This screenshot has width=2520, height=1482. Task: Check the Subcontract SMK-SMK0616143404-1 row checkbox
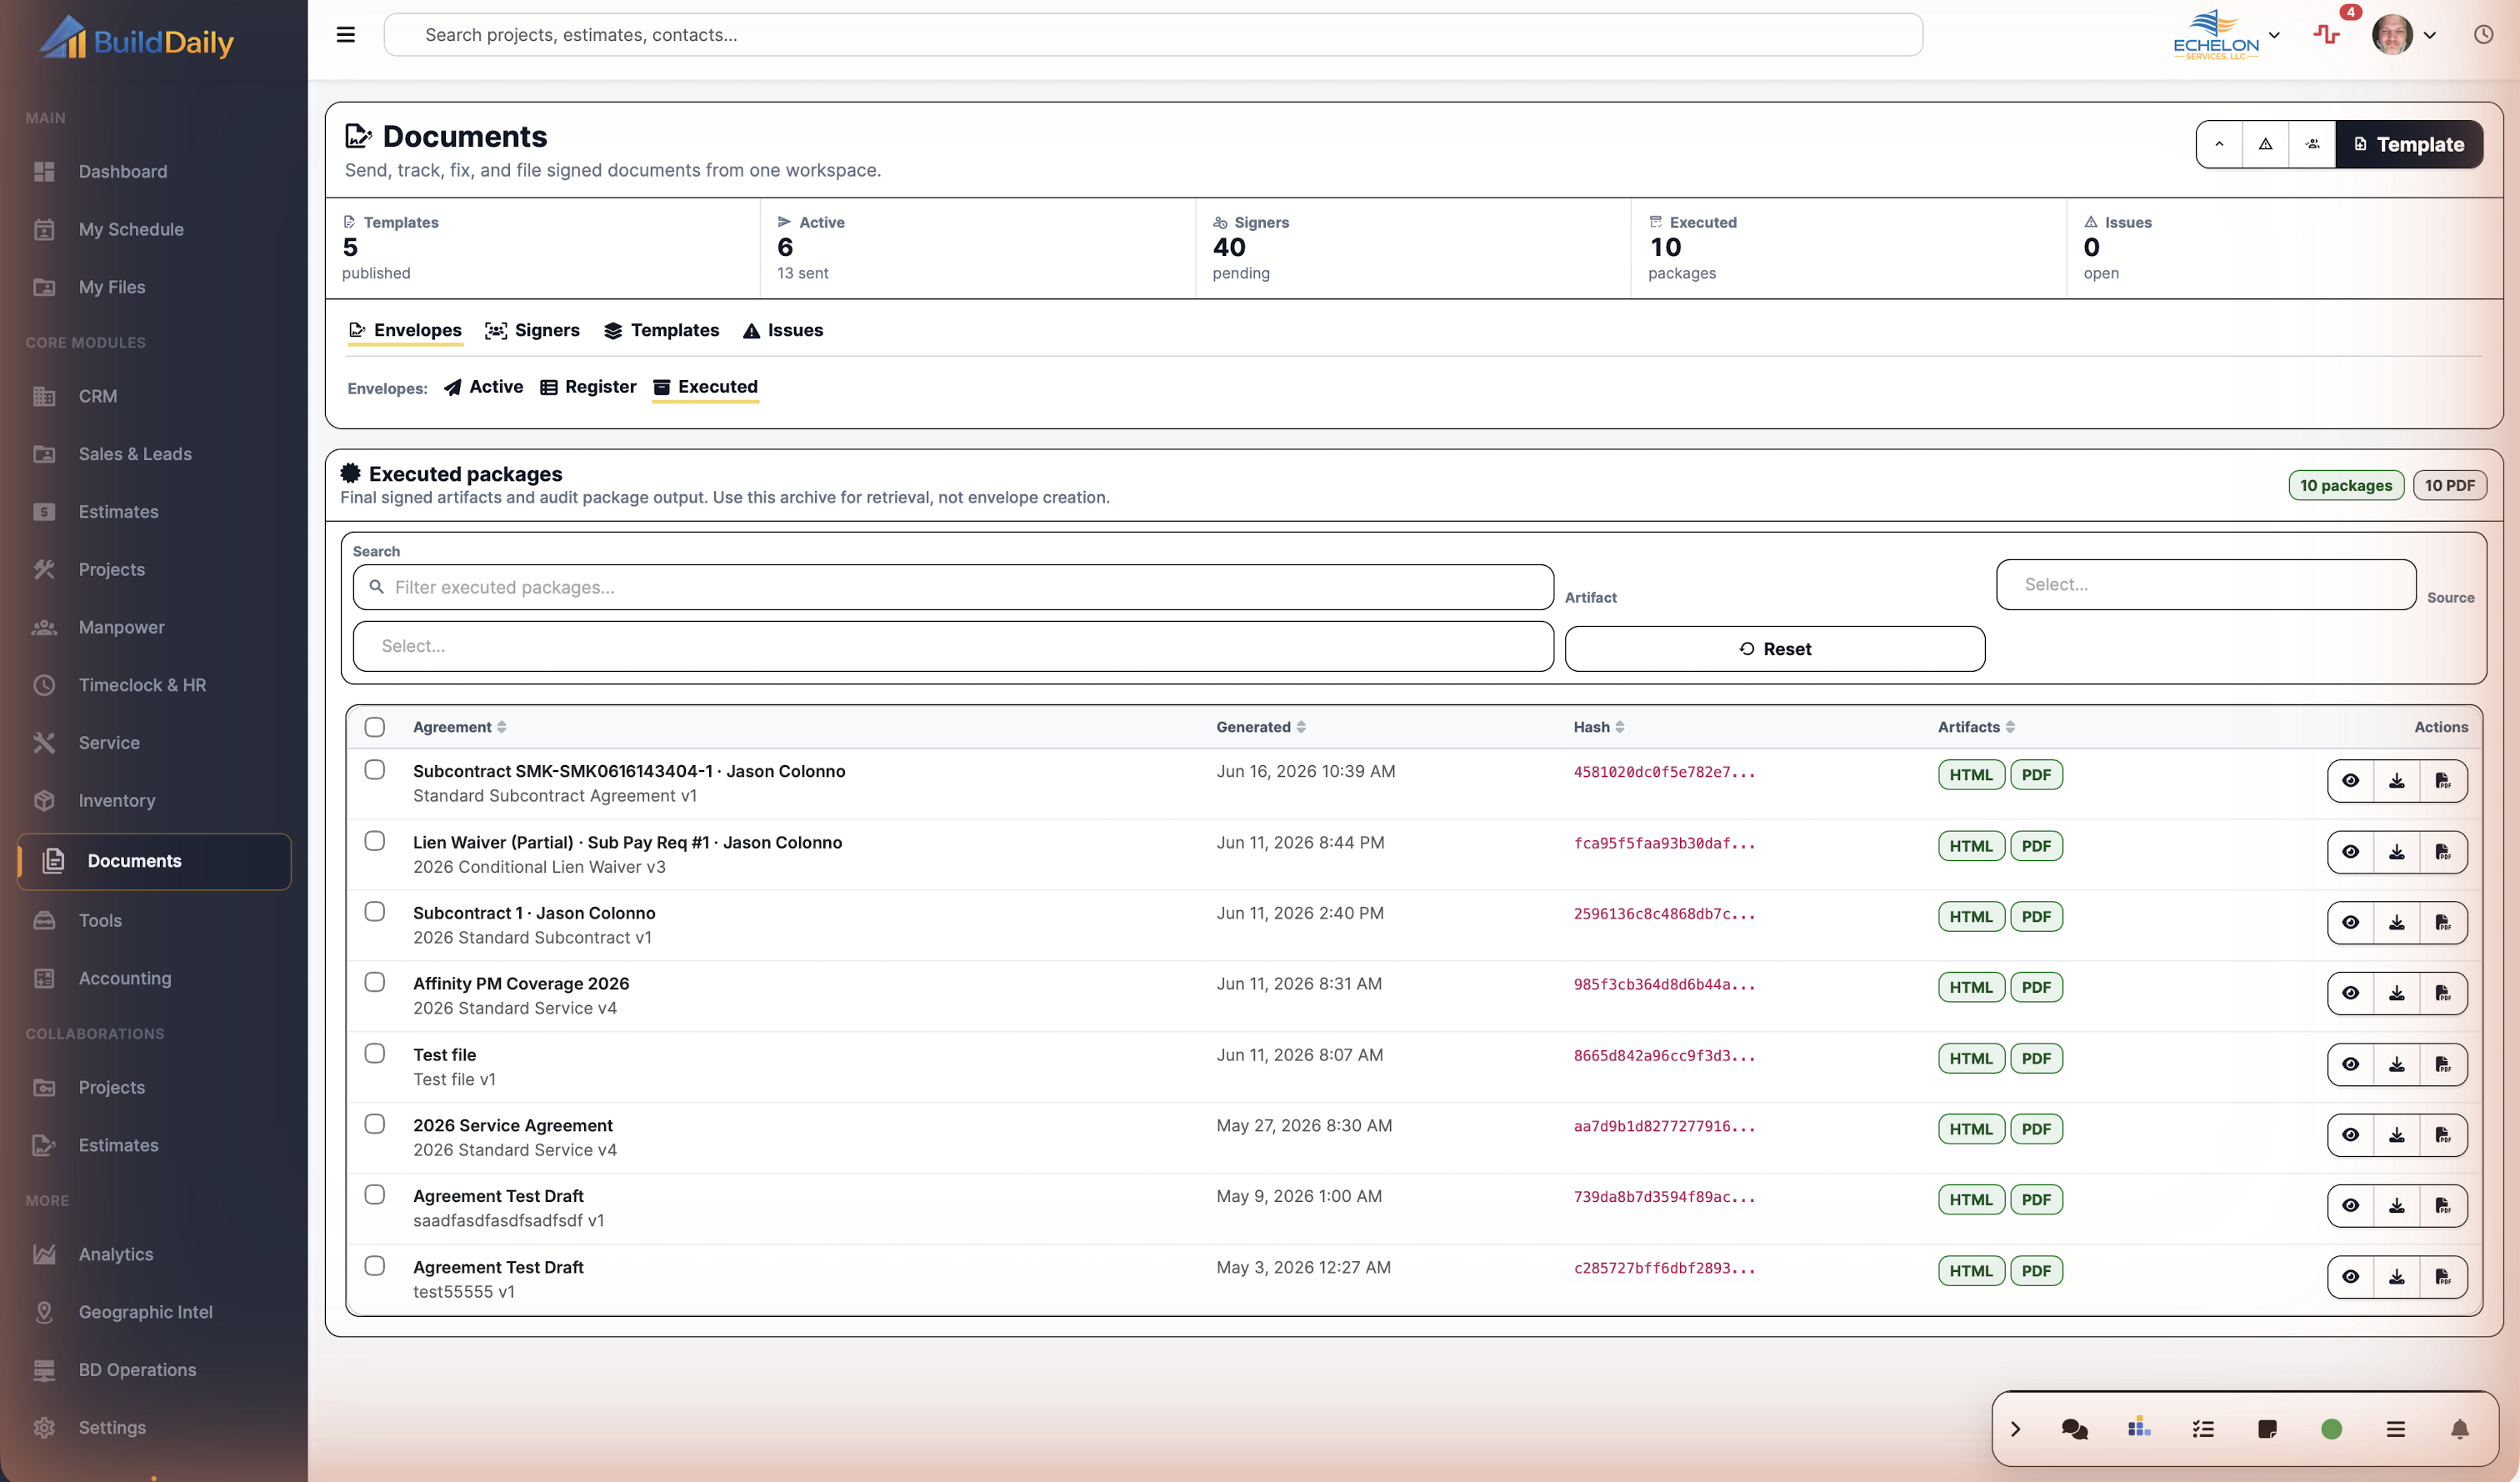[375, 770]
